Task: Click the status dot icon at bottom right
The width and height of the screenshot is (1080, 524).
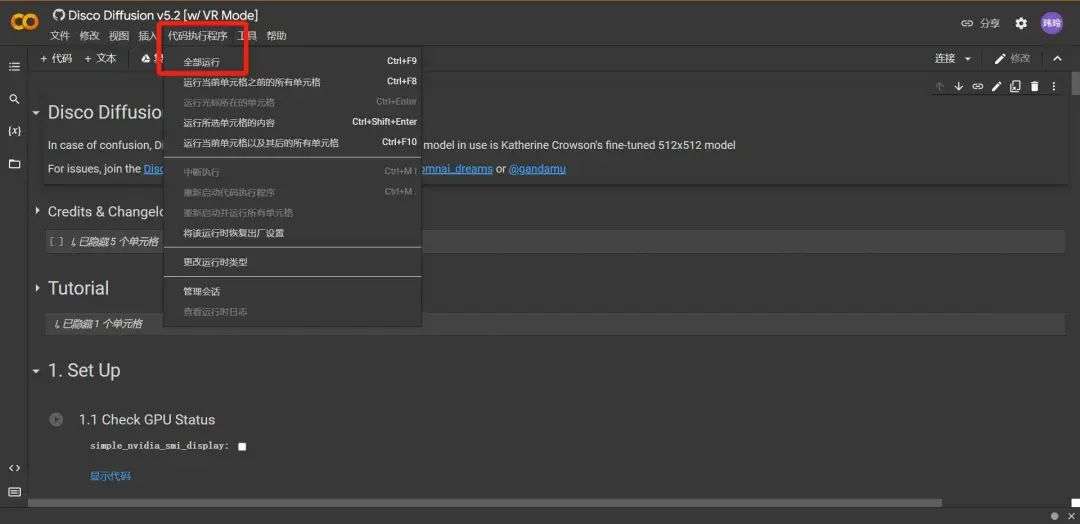Action: click(1055, 516)
